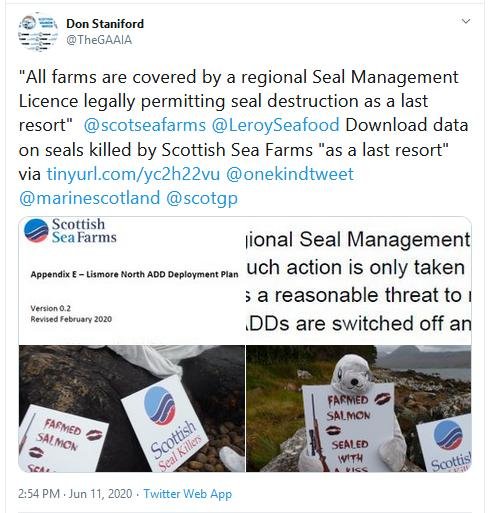Viewport: 488px width, 513px height.
Task: Click the Don Staniford display name
Action: click(105, 24)
